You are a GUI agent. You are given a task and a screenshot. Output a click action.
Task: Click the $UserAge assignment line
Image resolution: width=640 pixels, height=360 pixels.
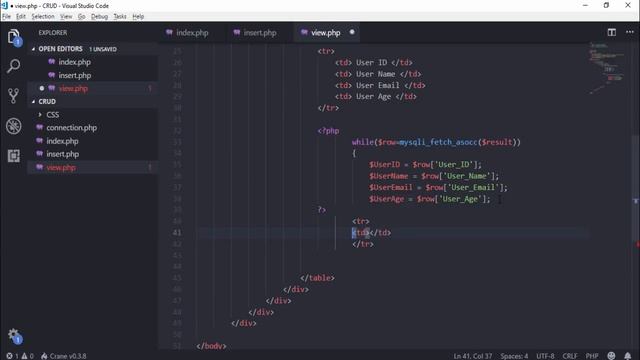coord(429,199)
